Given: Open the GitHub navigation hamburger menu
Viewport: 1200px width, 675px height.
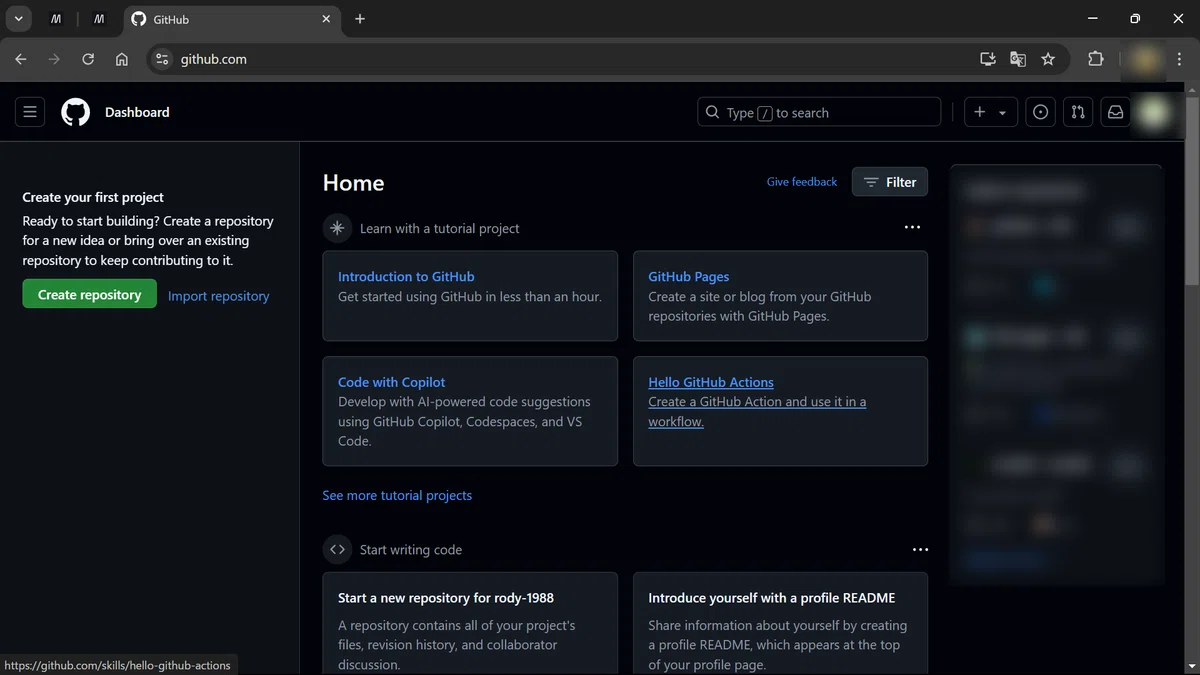Looking at the screenshot, I should pyautogui.click(x=30, y=112).
